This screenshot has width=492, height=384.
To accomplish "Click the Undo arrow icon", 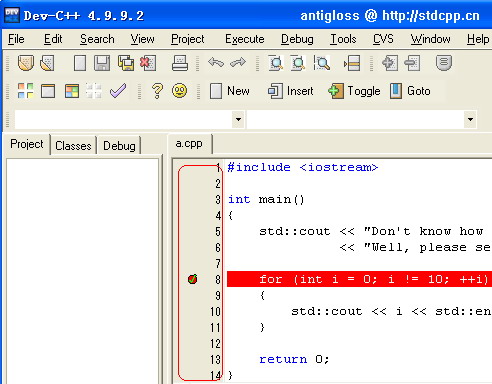I will tap(216, 62).
